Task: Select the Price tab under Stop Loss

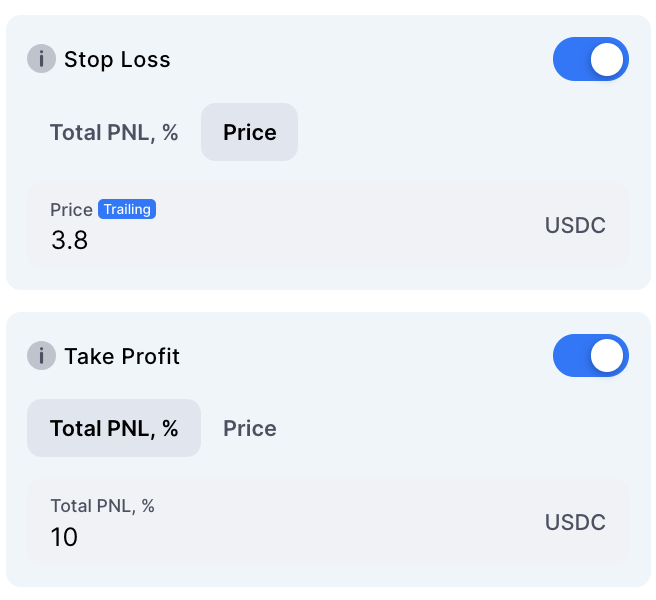Action: point(249,132)
